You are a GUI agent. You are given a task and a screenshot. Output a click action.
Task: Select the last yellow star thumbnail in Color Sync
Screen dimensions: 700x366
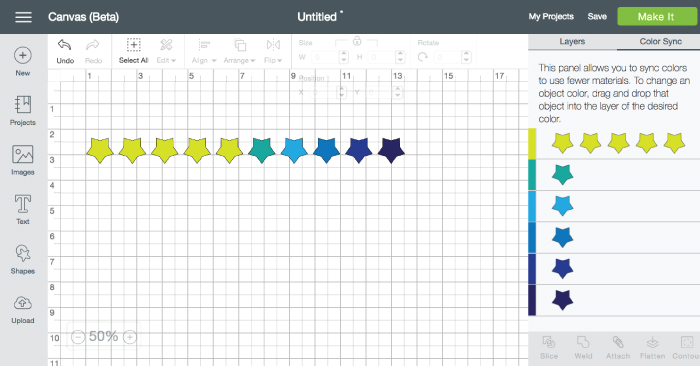pos(674,143)
